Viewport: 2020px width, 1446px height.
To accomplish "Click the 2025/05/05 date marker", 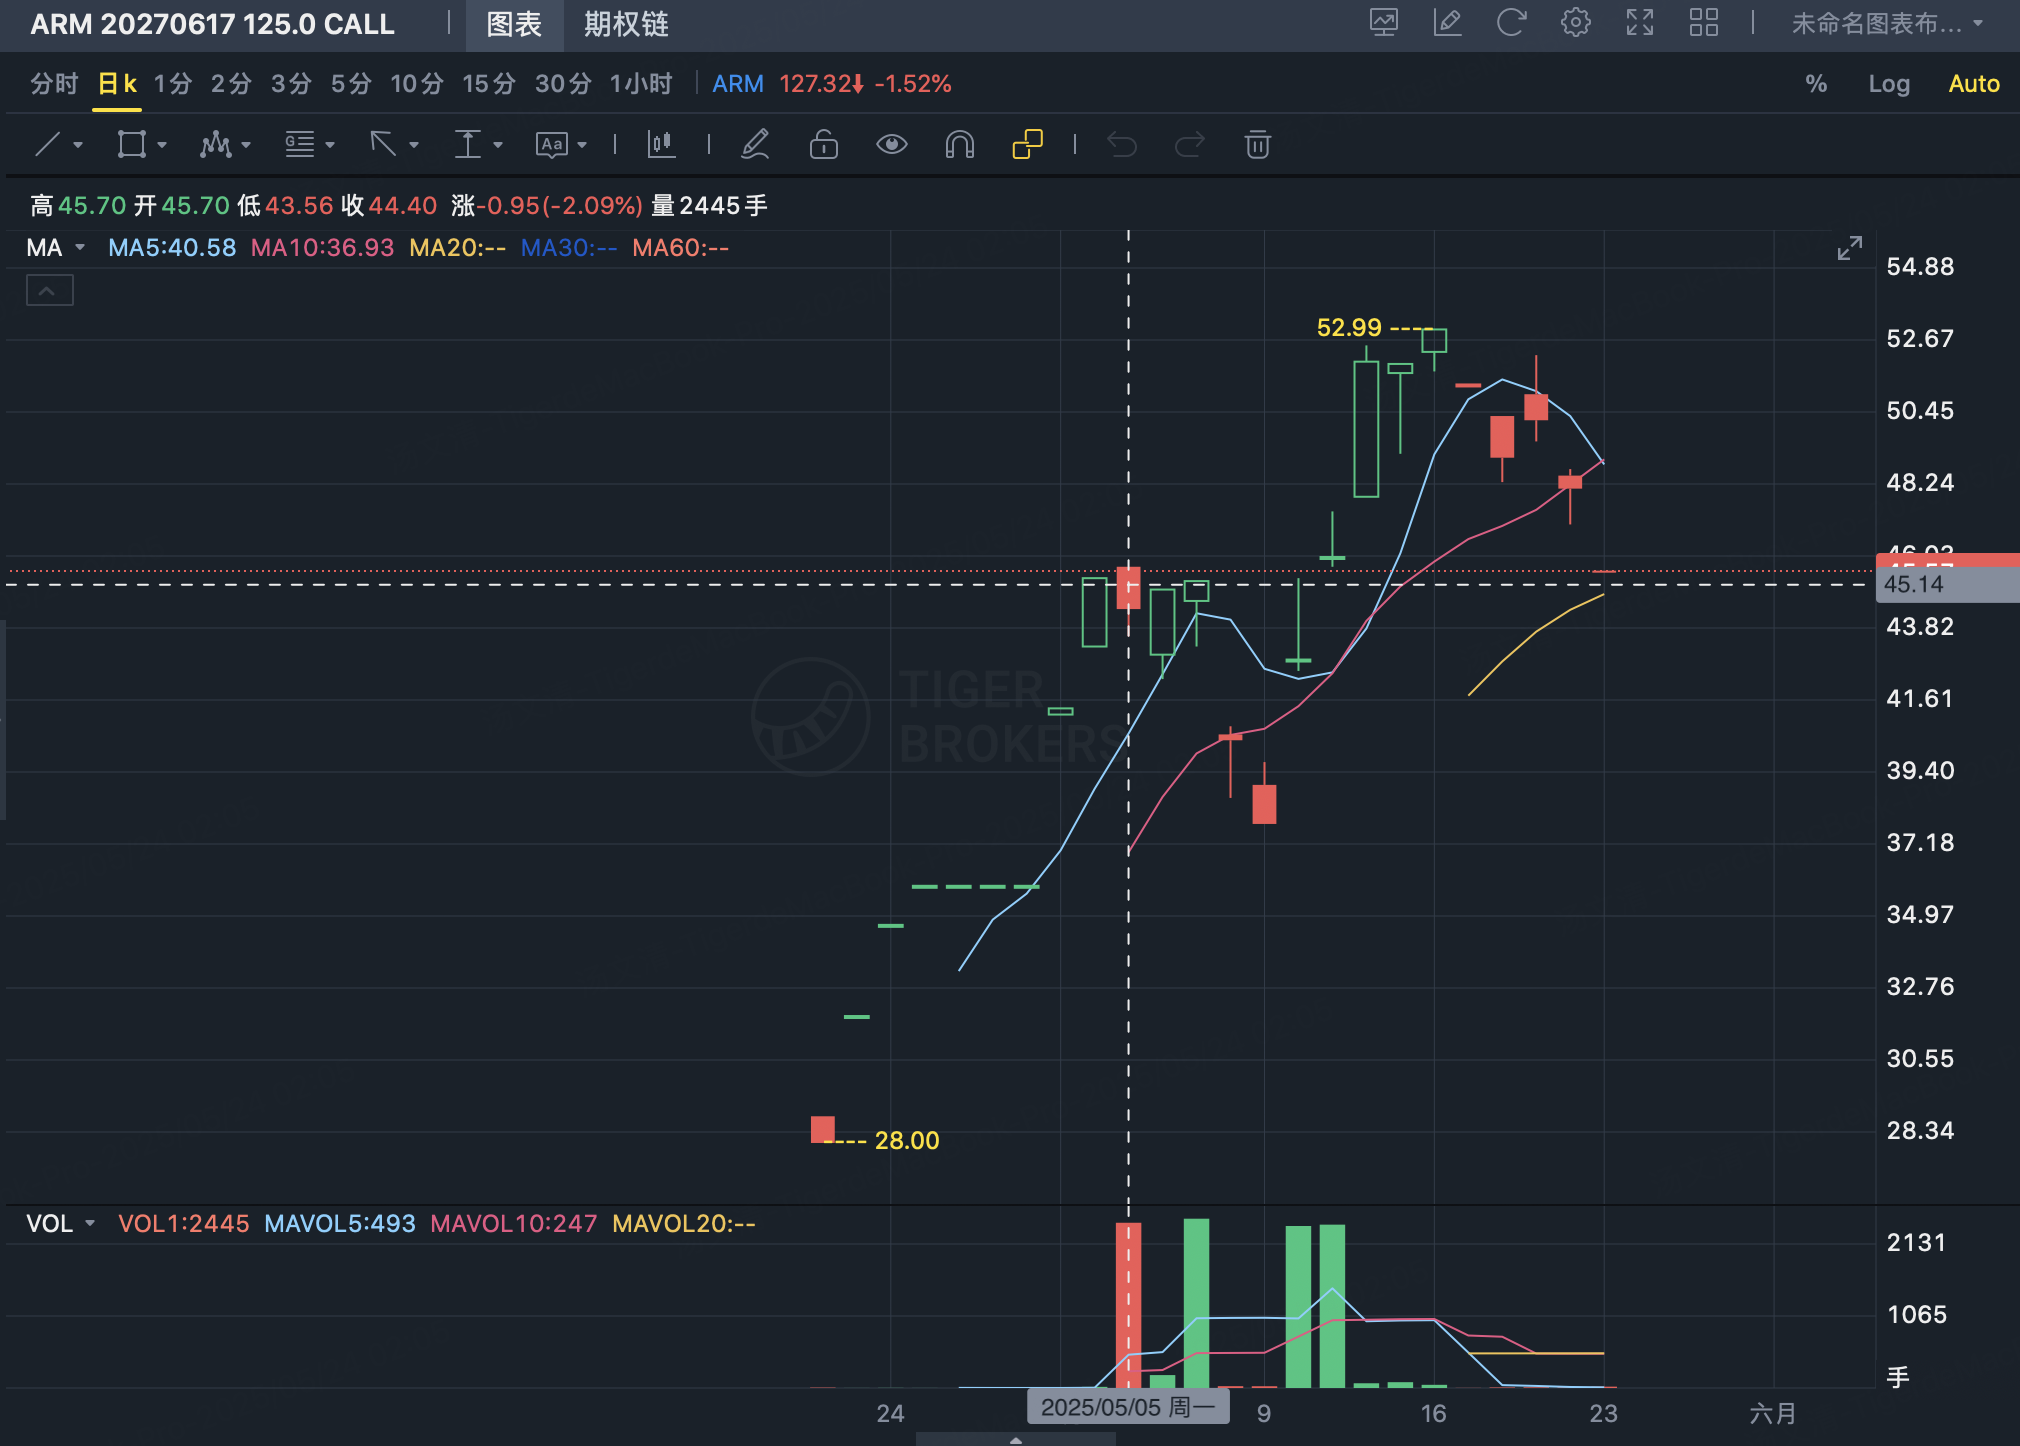I will (1128, 1407).
